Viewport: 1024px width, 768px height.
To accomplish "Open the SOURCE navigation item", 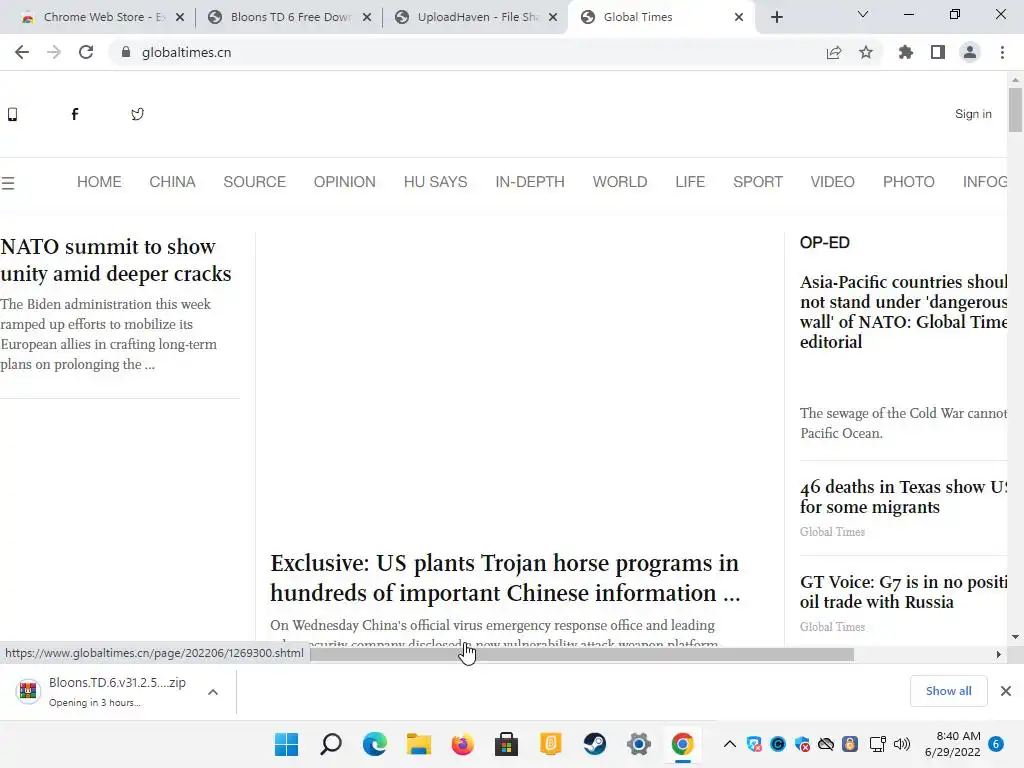I will point(255,182).
